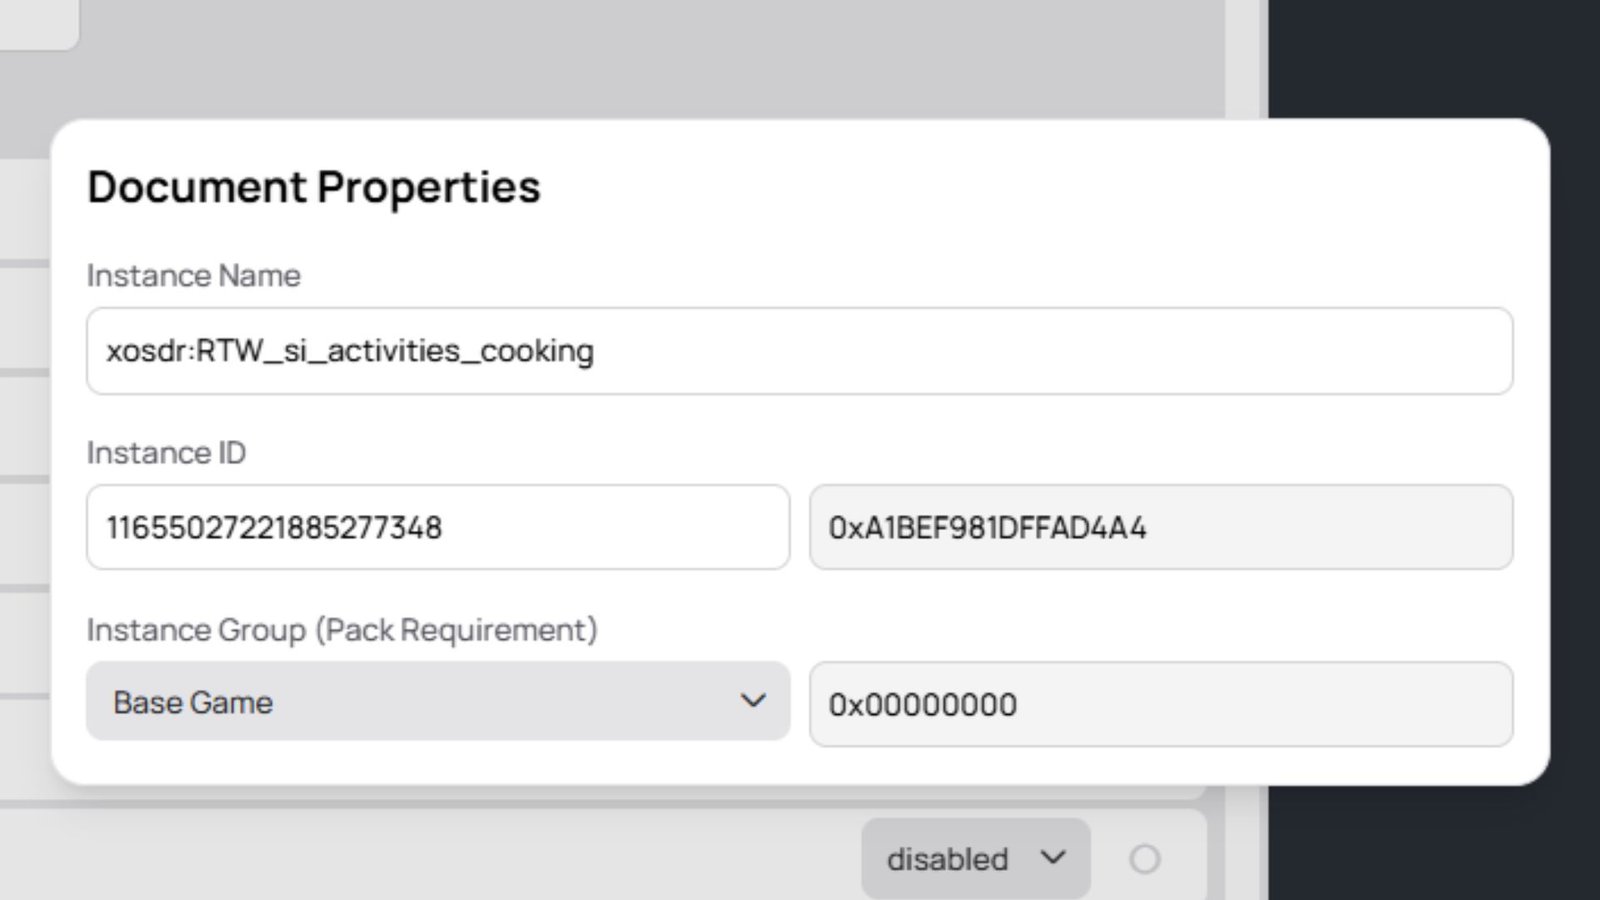1600x900 pixels.
Task: Click the hex Instance ID field 0xA1BEF981DFFAD4A4
Action: [x=1160, y=527]
